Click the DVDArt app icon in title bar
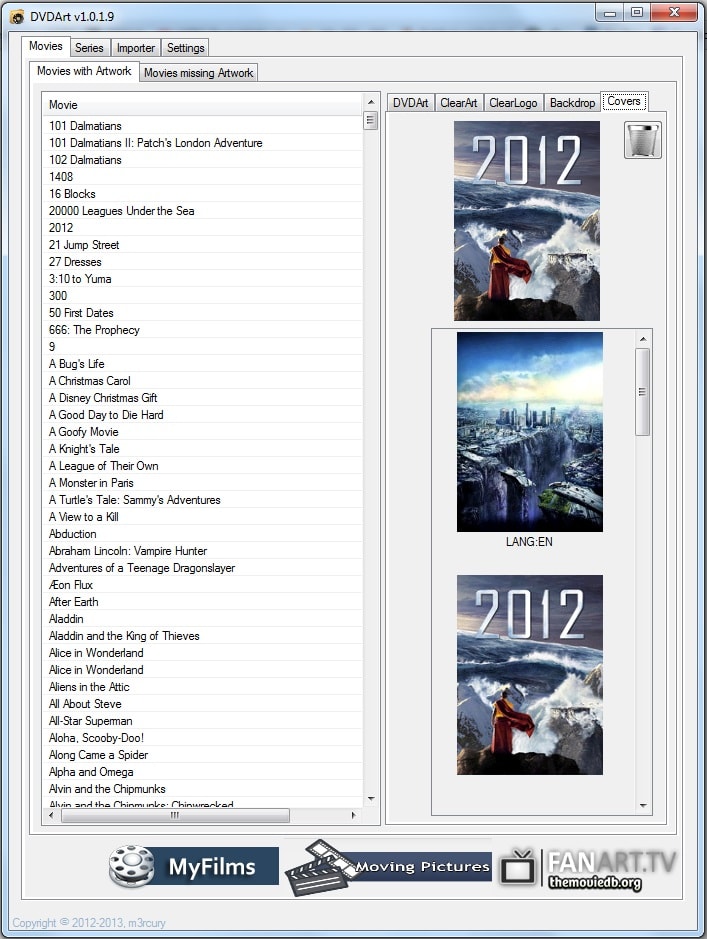Image resolution: width=707 pixels, height=939 pixels. click(17, 17)
